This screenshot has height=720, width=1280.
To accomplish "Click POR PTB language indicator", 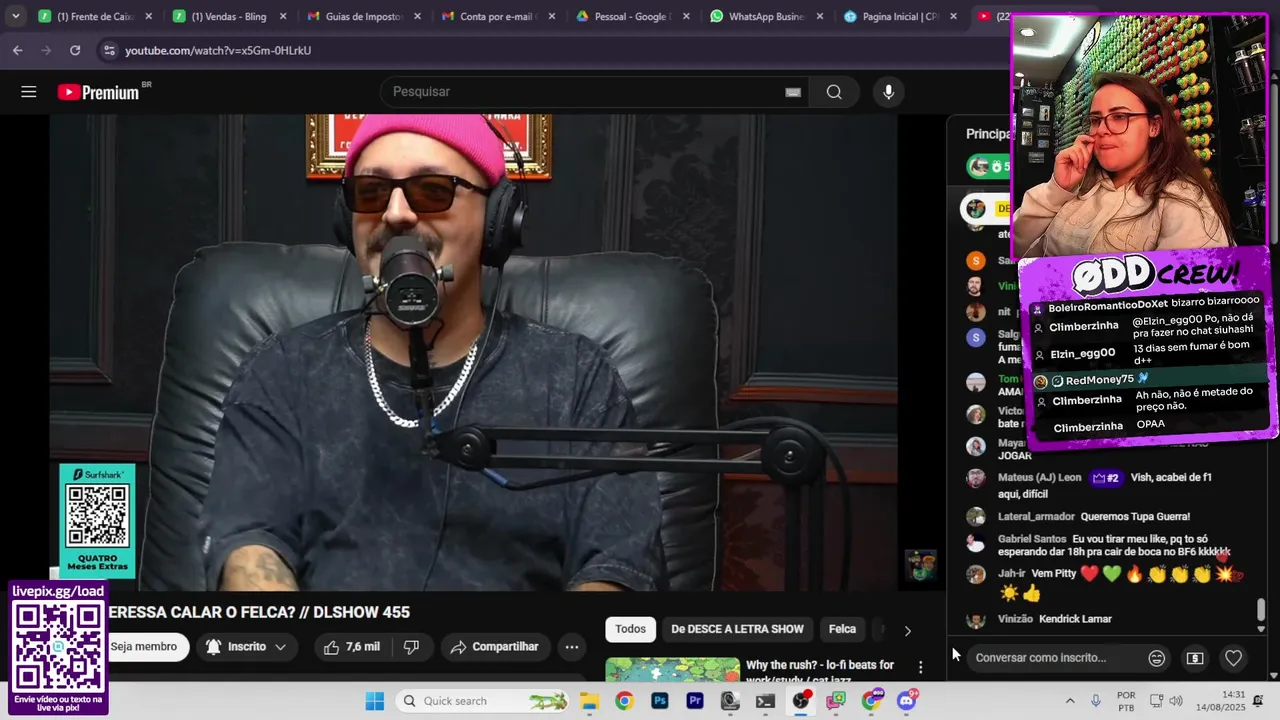I will (1127, 701).
